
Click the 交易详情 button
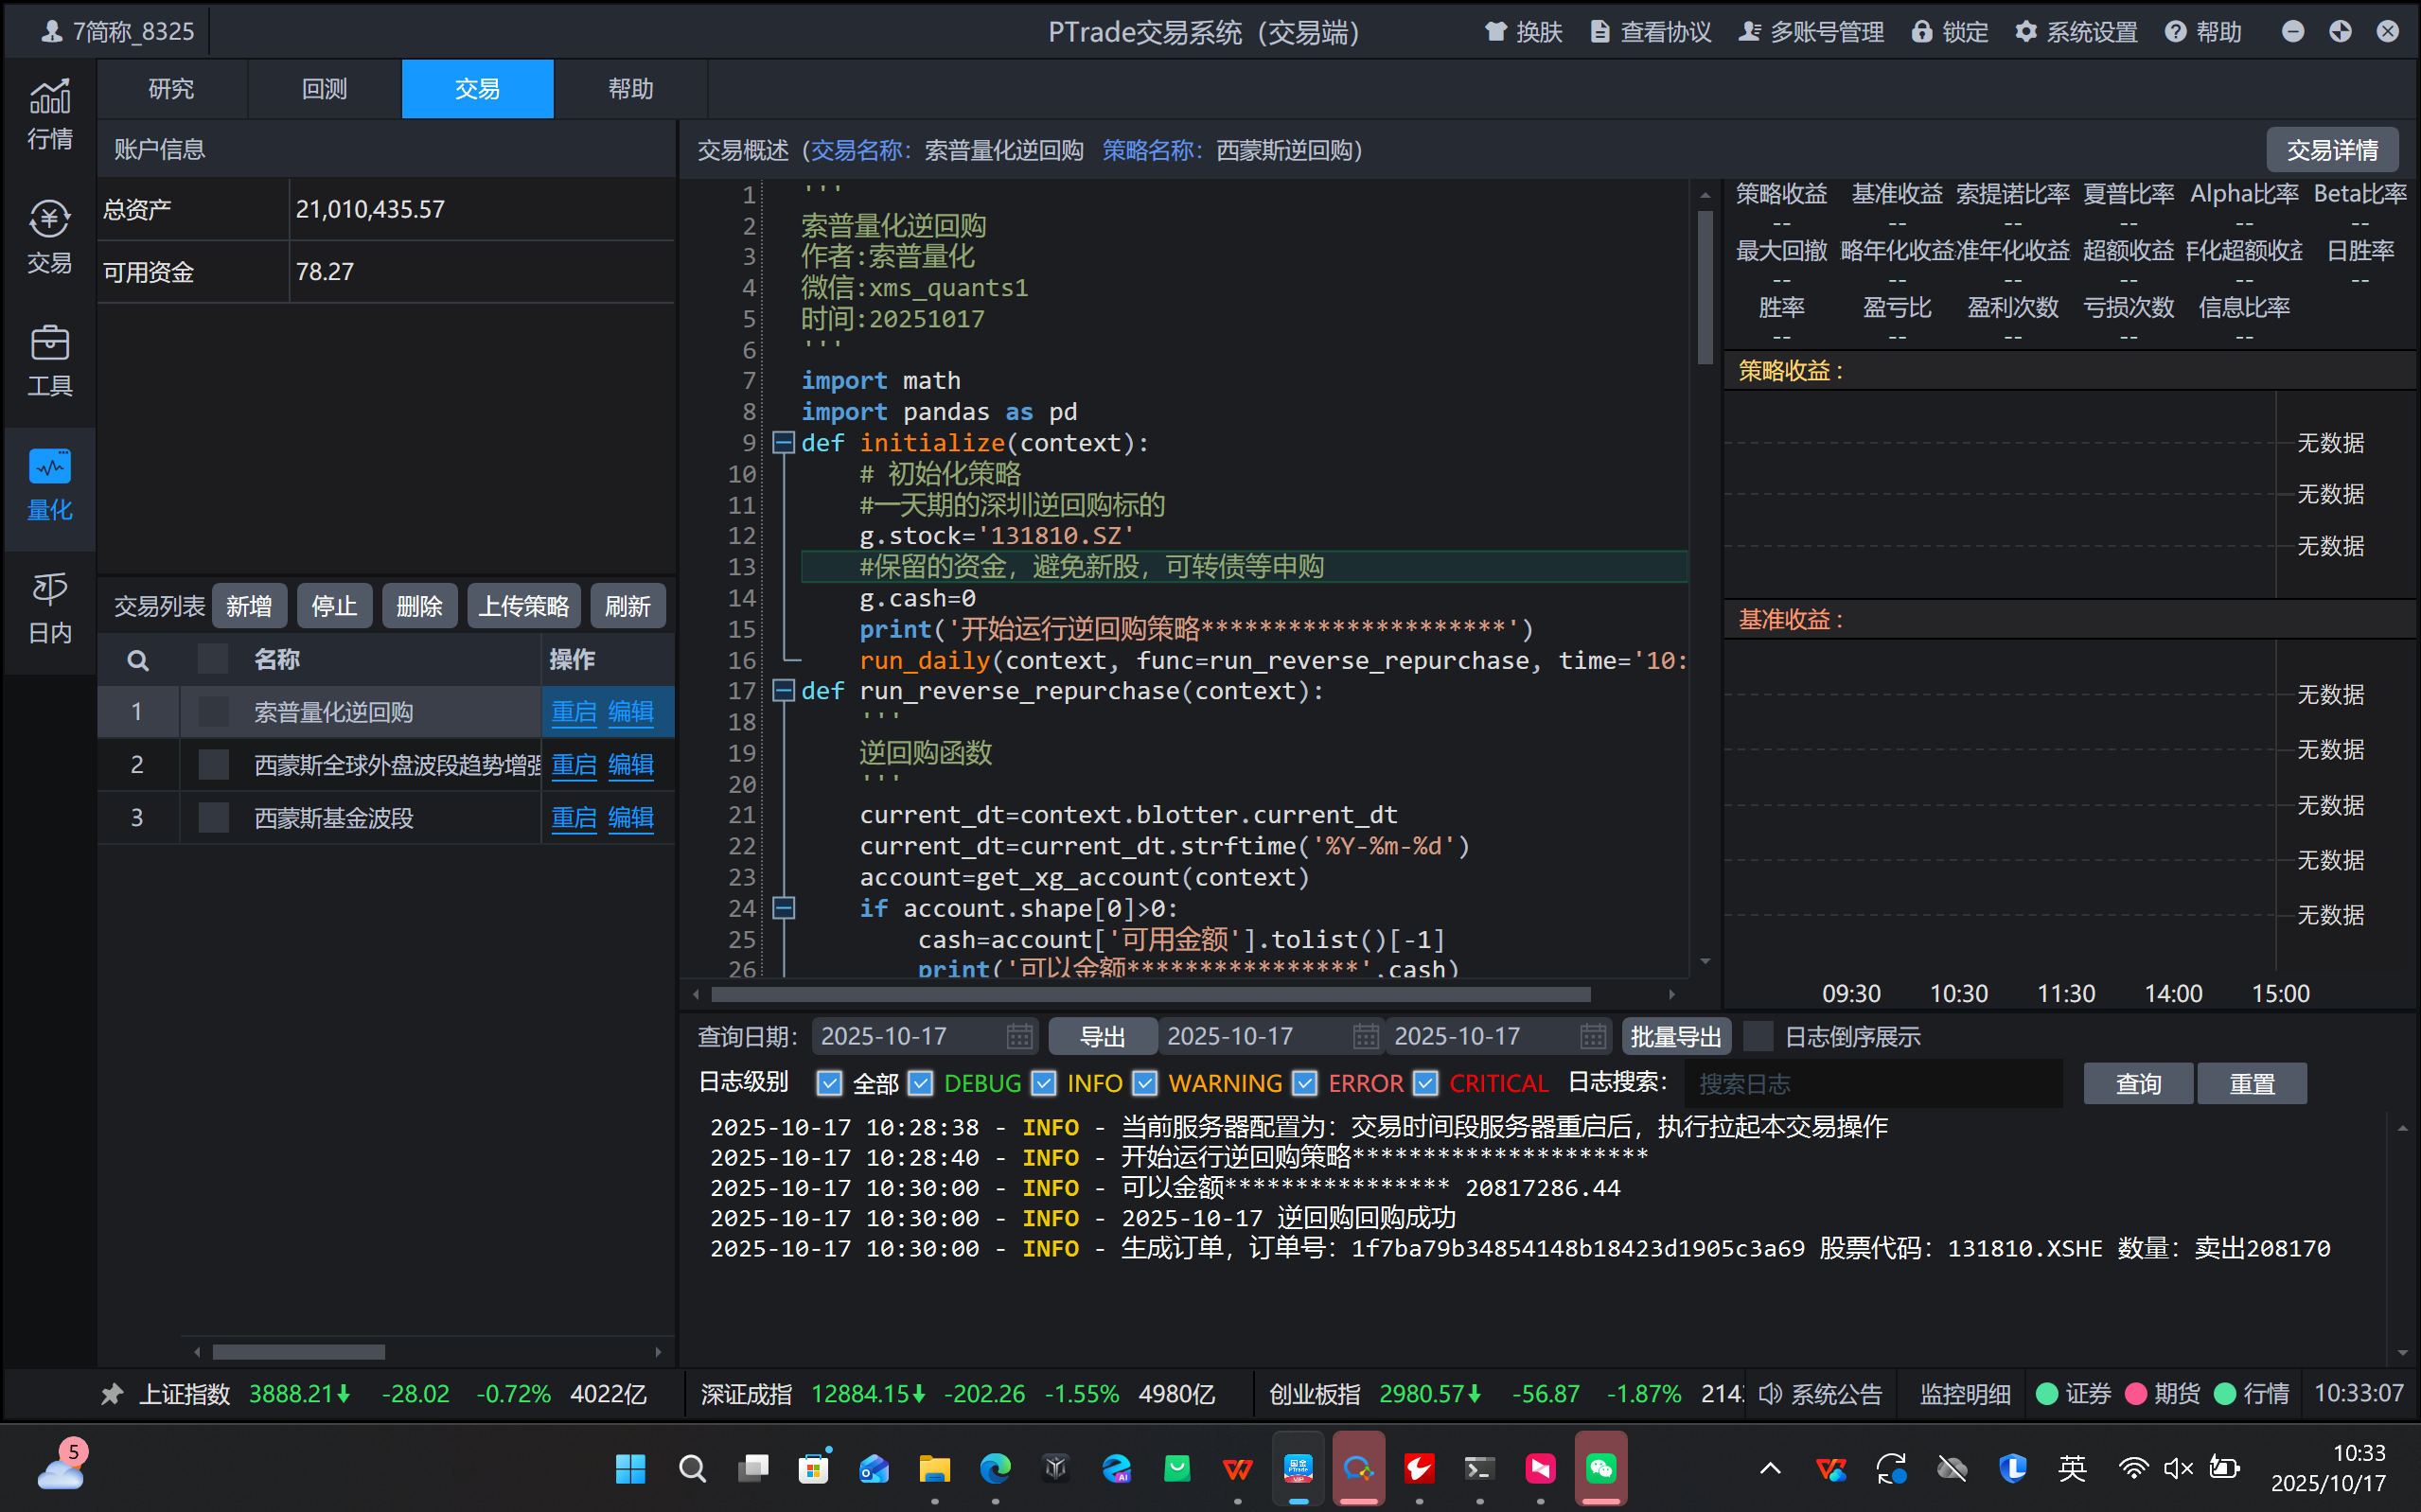pyautogui.click(x=2331, y=150)
